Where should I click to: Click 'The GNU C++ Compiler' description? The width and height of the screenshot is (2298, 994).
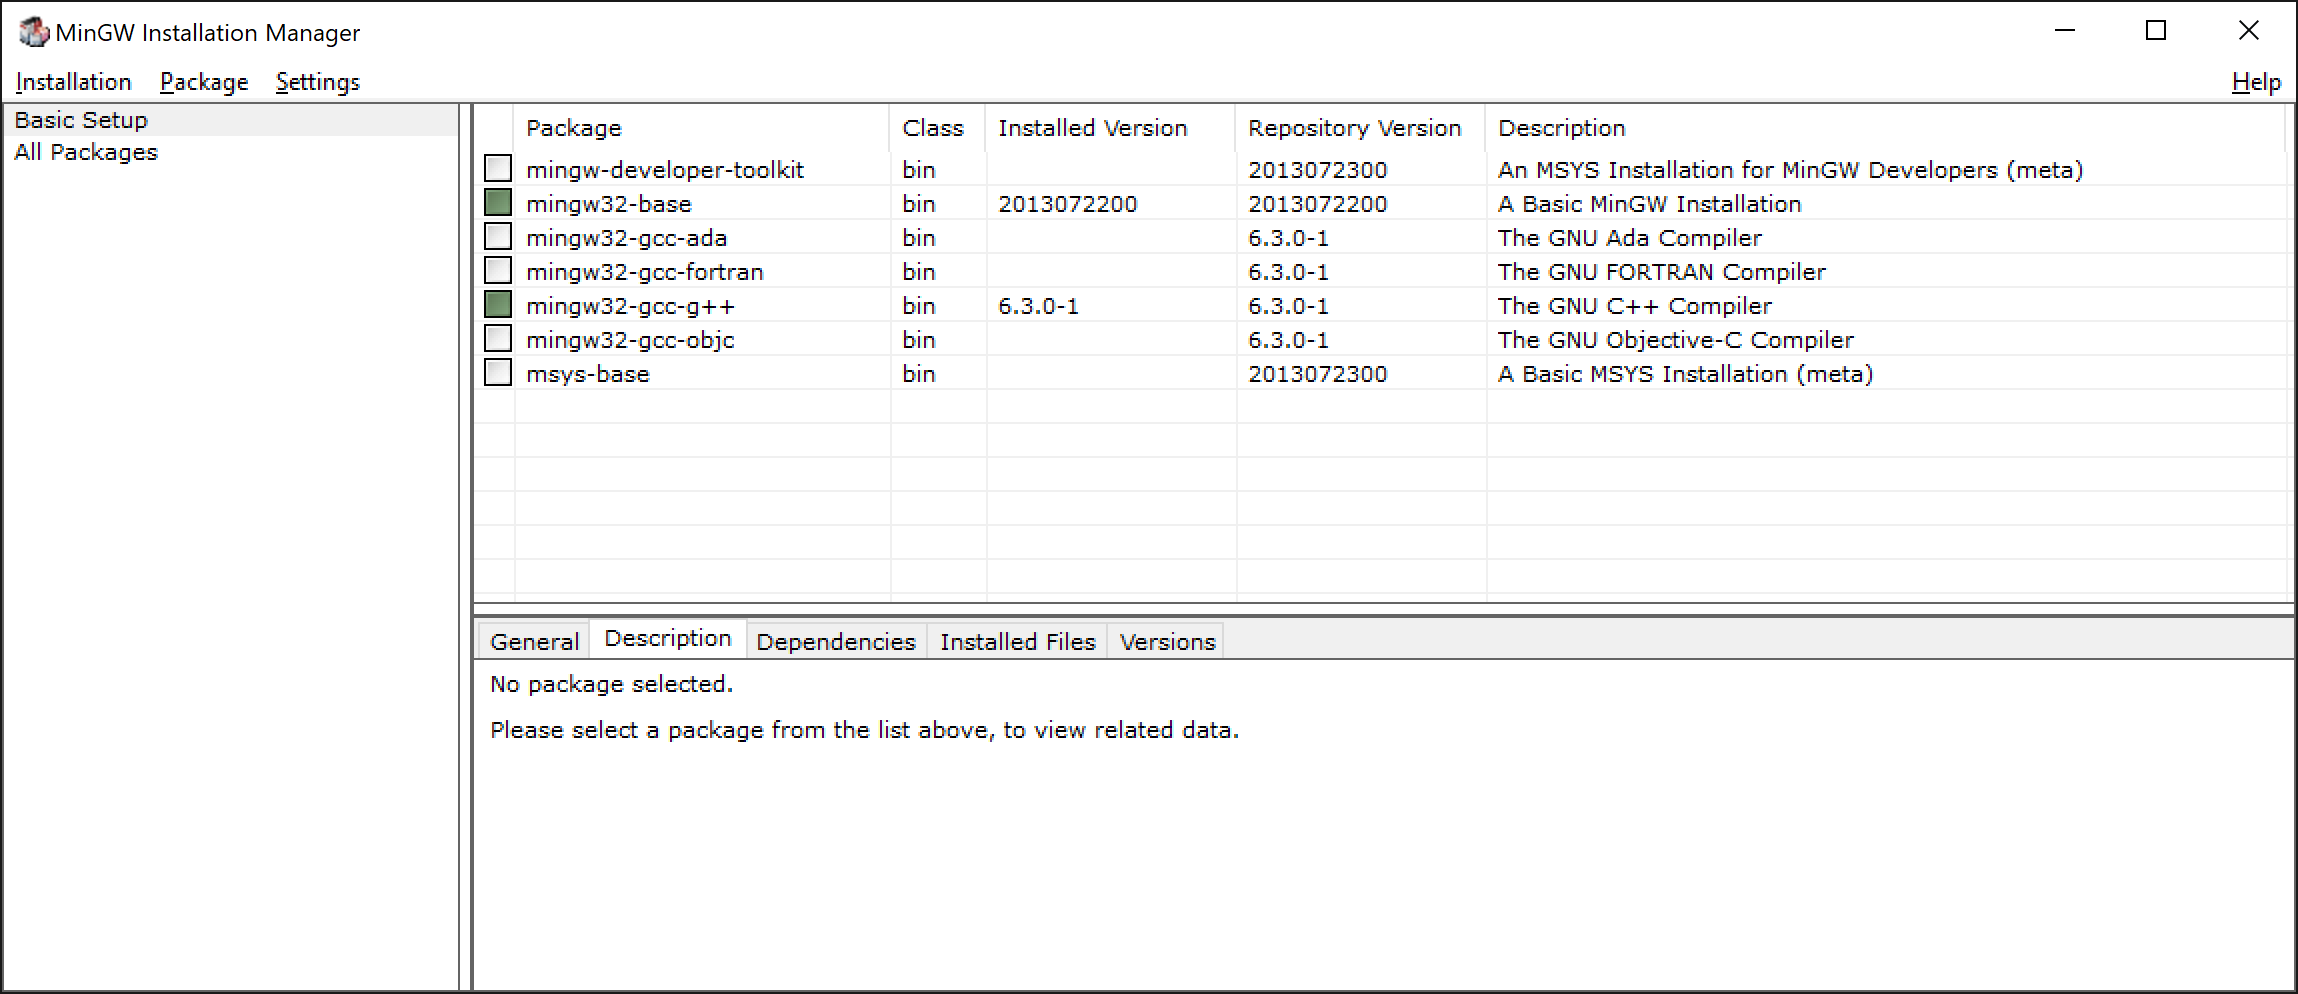1635,306
